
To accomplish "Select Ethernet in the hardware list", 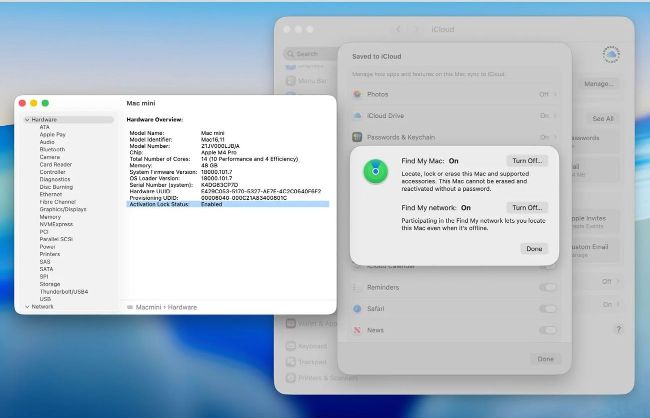I will (x=51, y=194).
